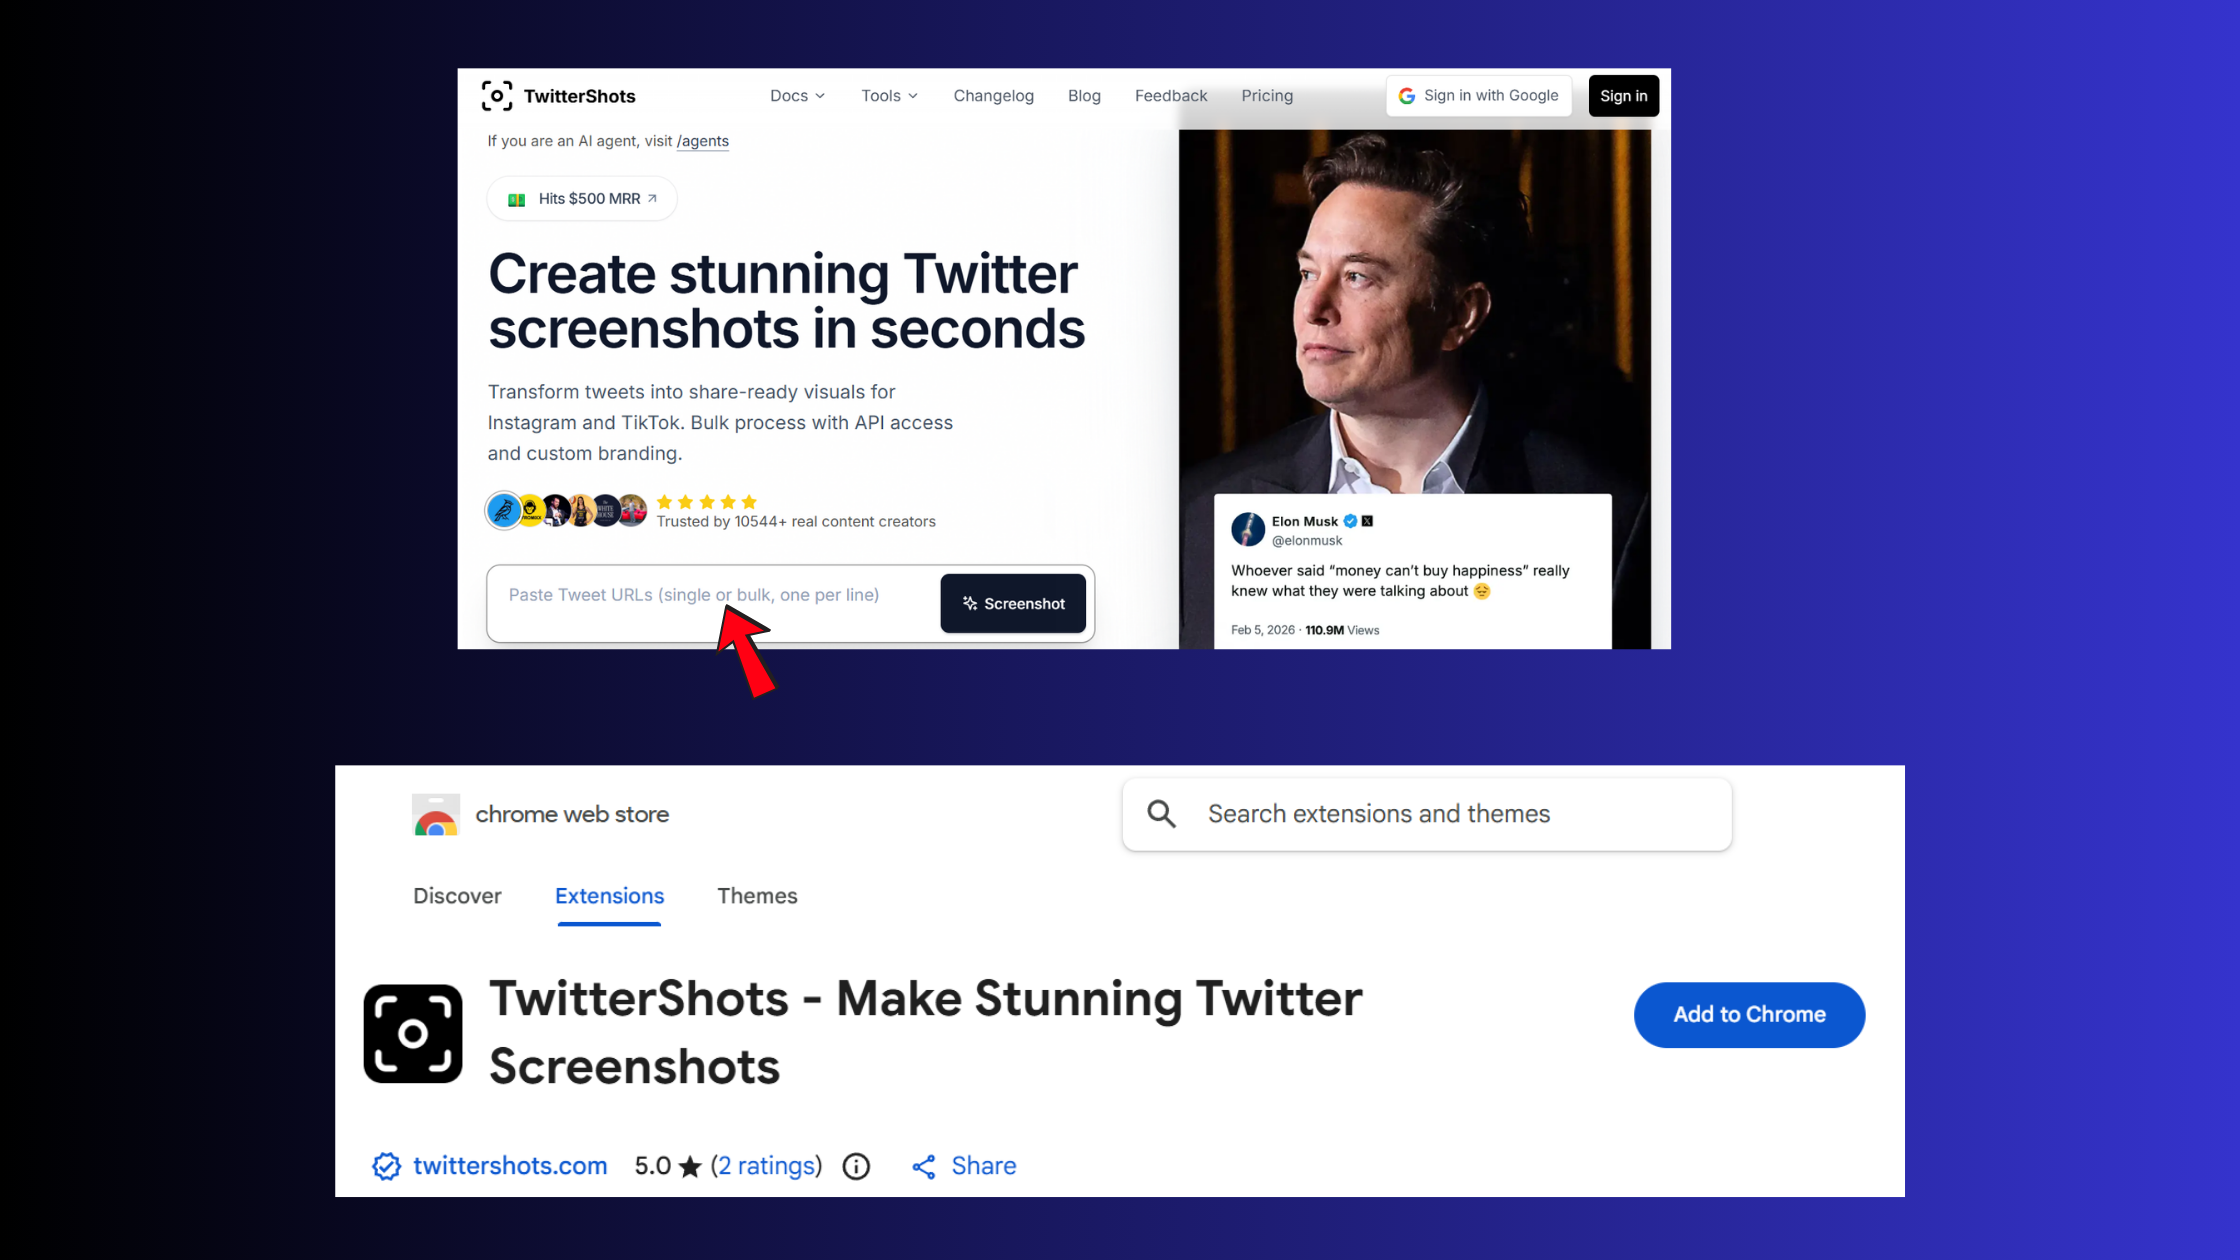Open the Hits $500 MRR badge
Screen dimensions: 2240x1260
click(581, 199)
